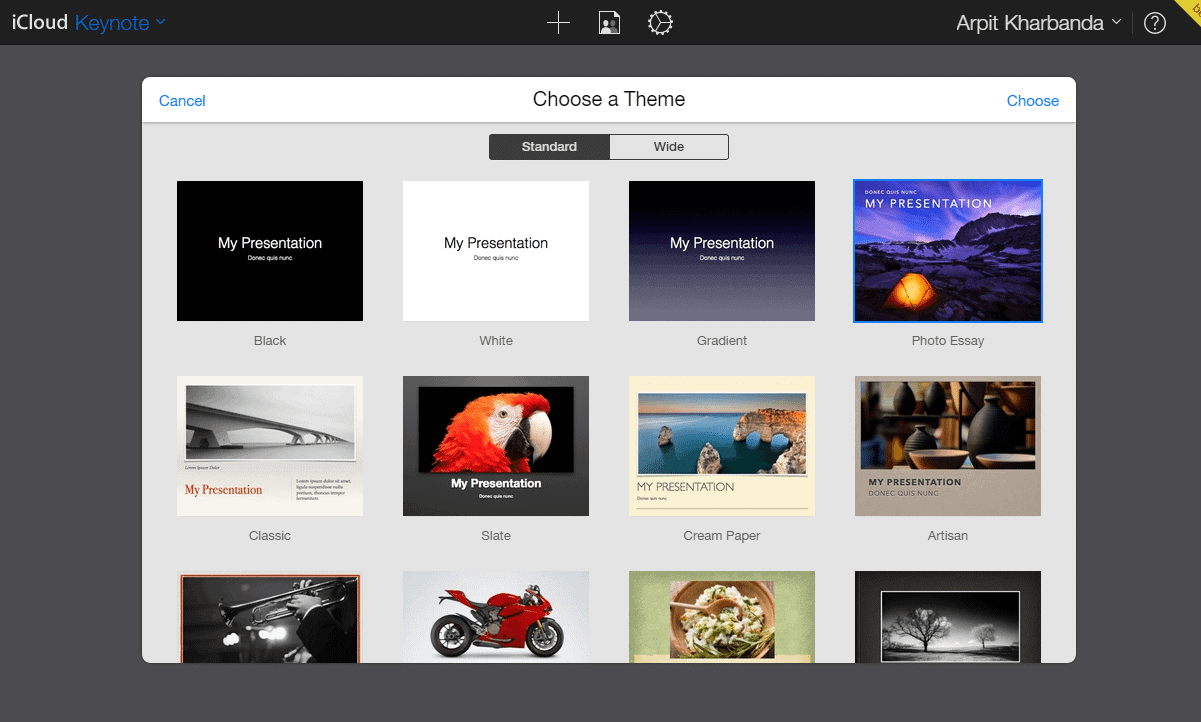Screen dimensions: 1201x722
Task: Open the Keynote app switcher dropdown
Action: point(119,21)
